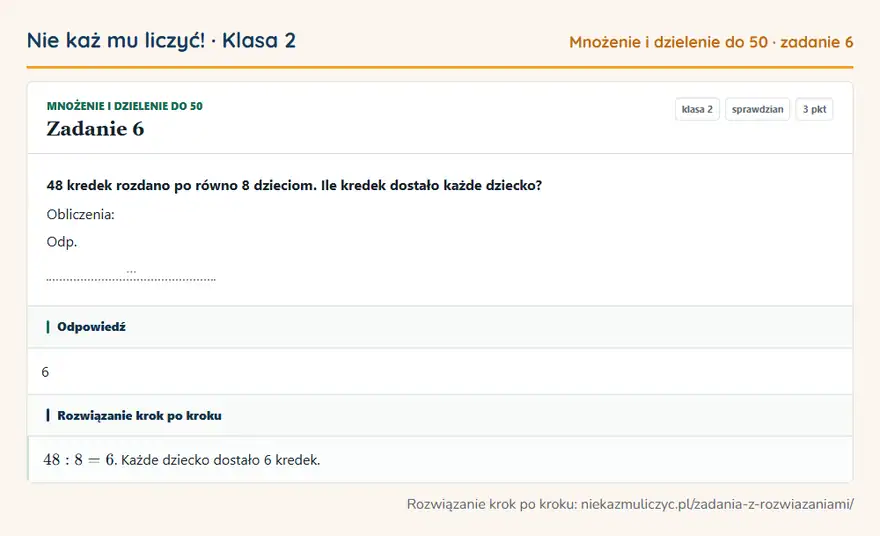The image size is (880, 536).
Task: Select the '3 pkt' tag
Action: 814,109
